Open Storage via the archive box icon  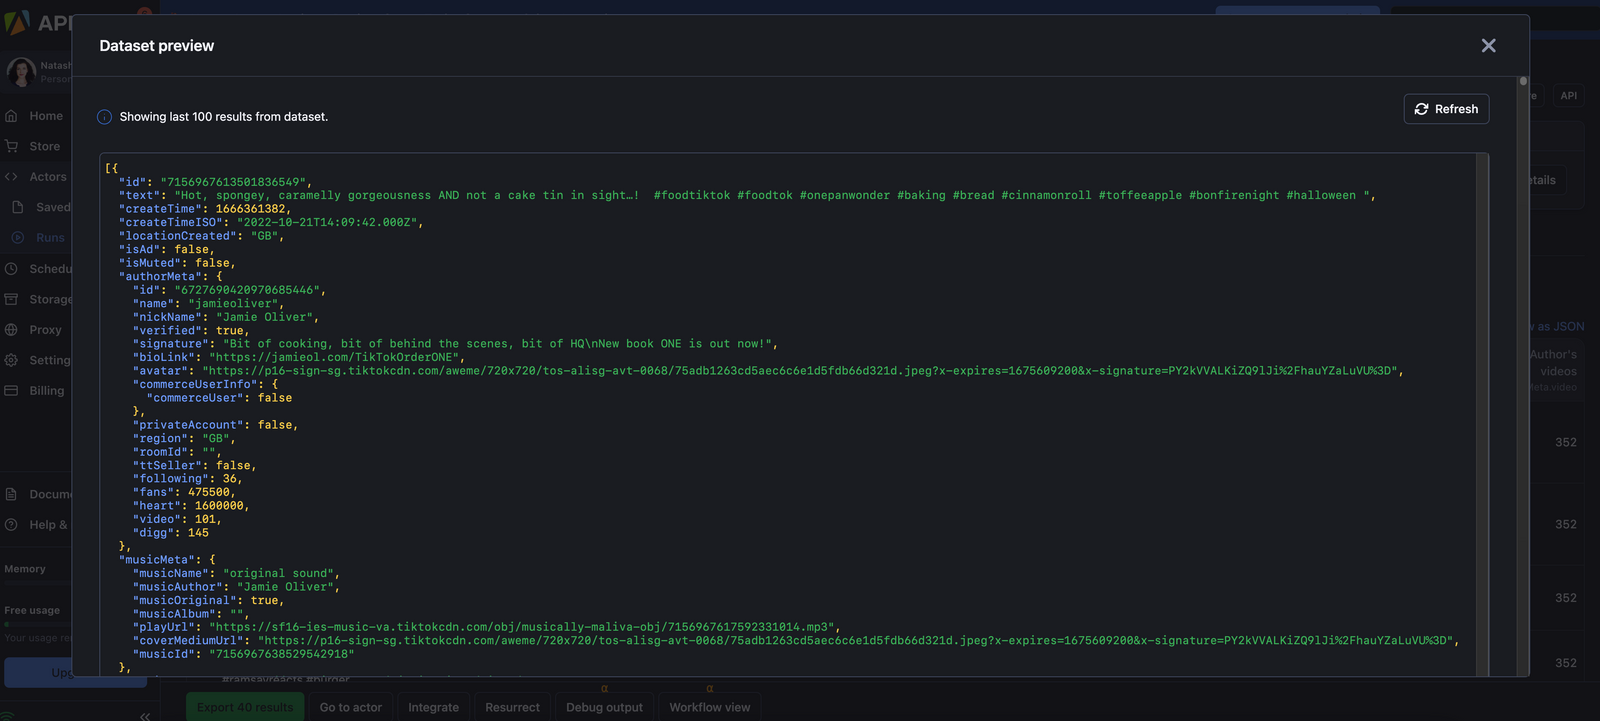12,299
